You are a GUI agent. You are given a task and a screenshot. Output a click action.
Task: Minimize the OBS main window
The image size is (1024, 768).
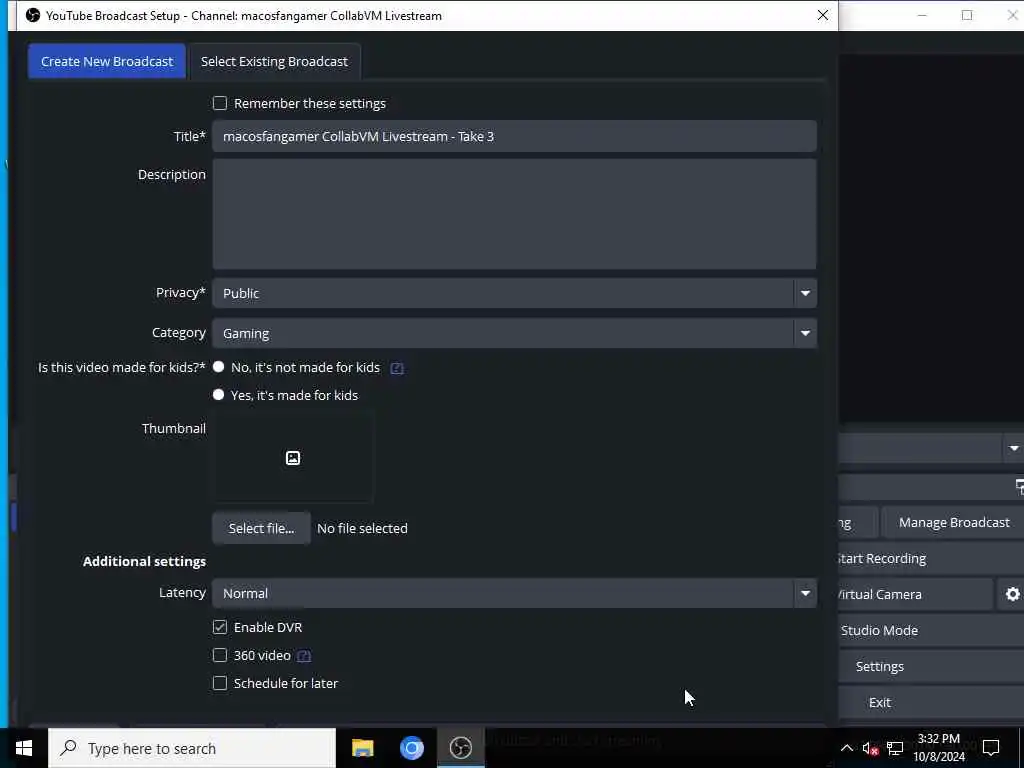click(922, 15)
